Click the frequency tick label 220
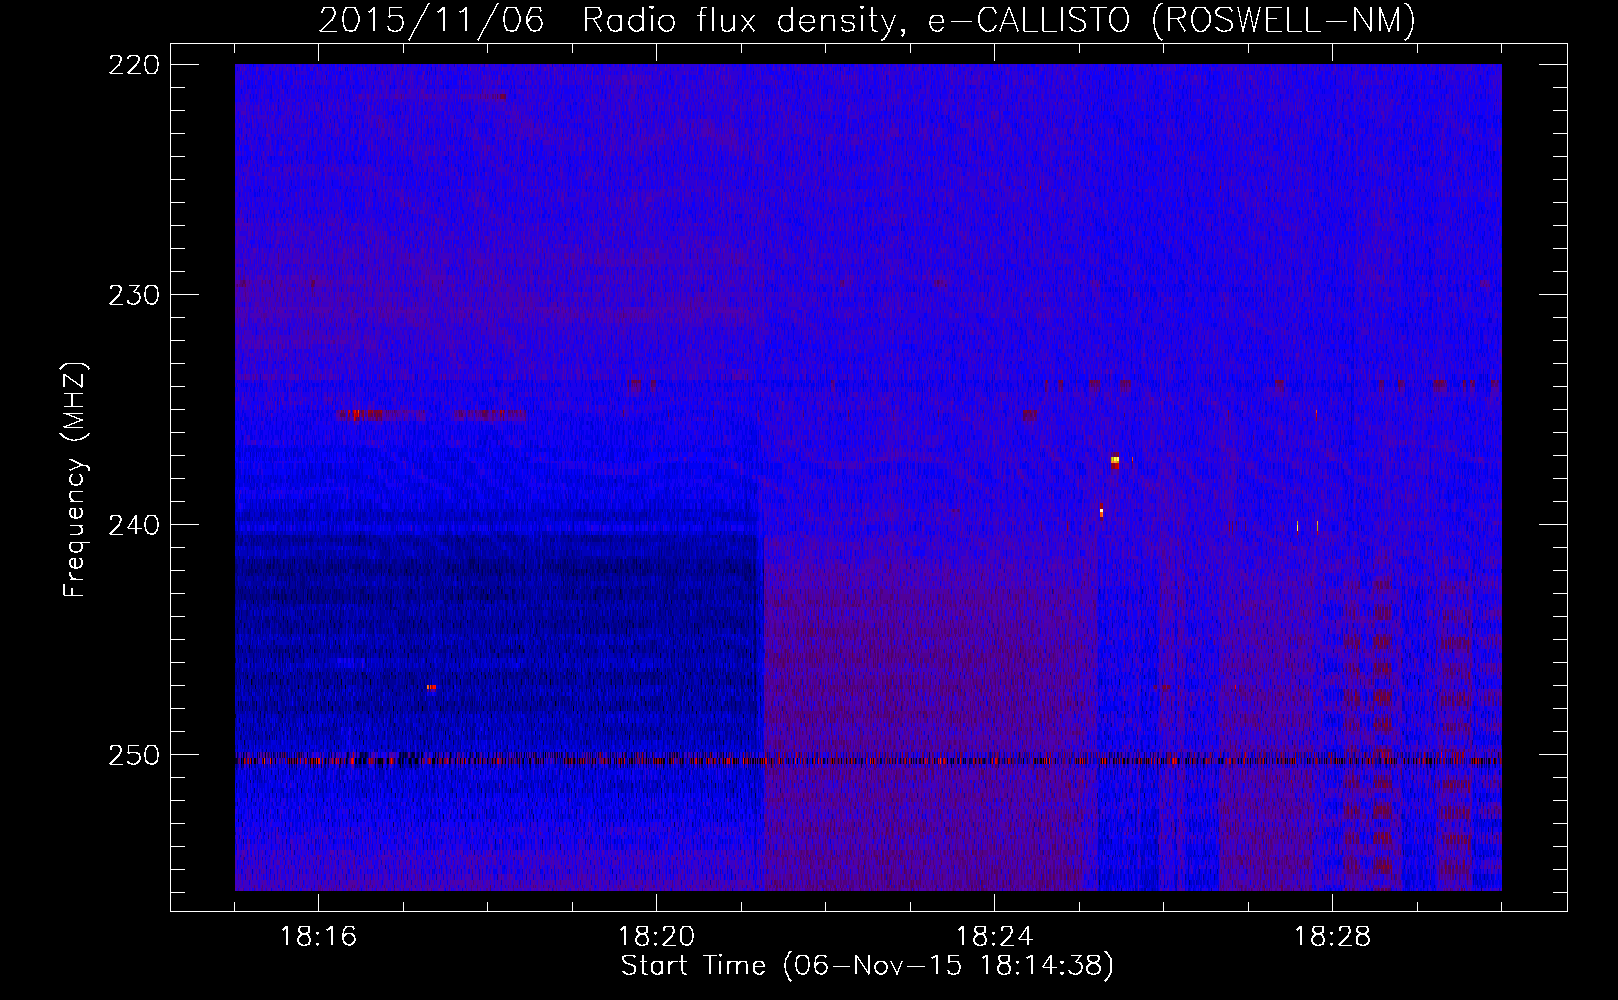This screenshot has height=1000, width=1618. click(133, 65)
